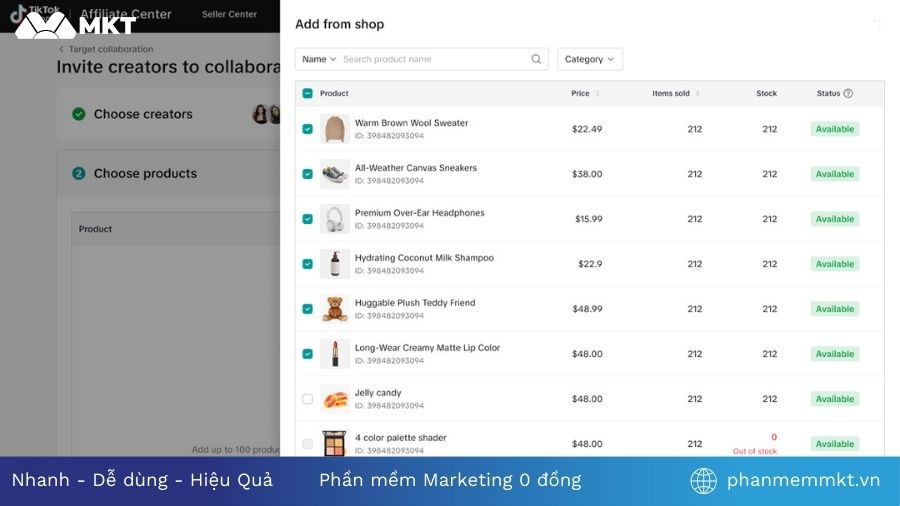900x506 pixels.
Task: Open the Affiliate Center menu item
Action: (126, 15)
